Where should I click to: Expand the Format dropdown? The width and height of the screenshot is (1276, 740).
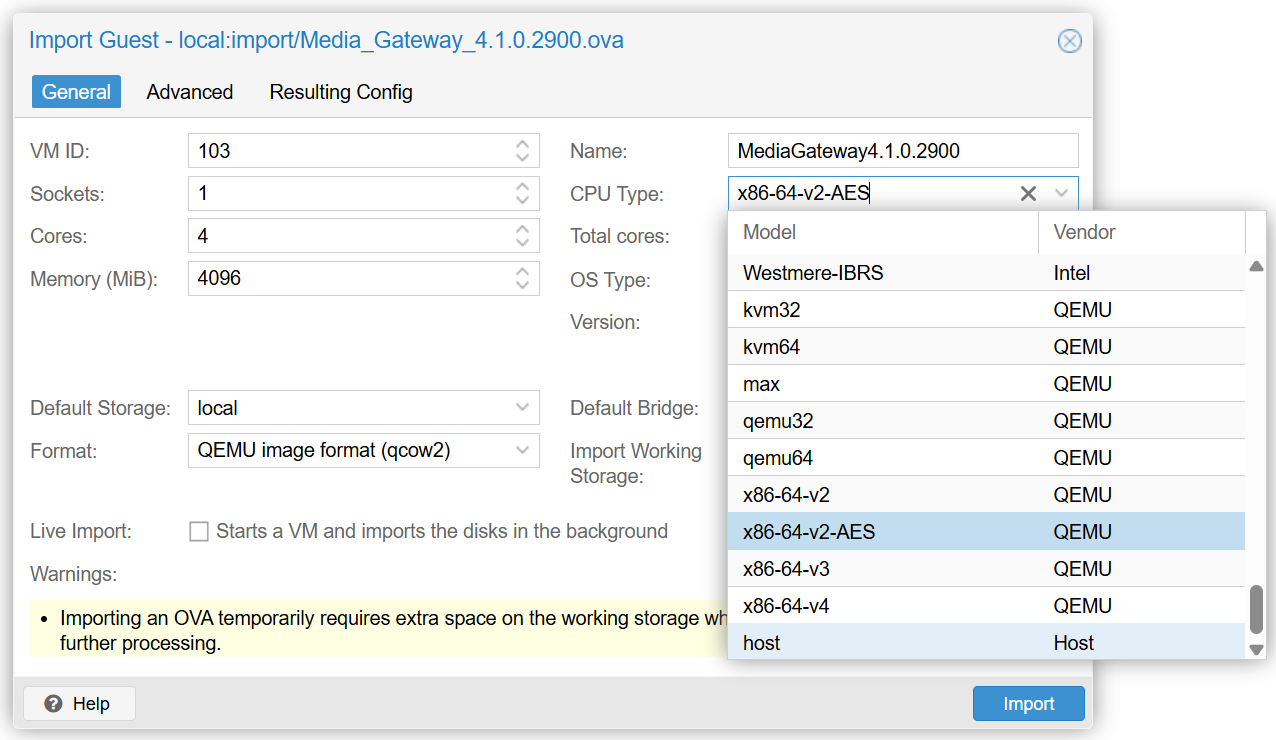522,451
